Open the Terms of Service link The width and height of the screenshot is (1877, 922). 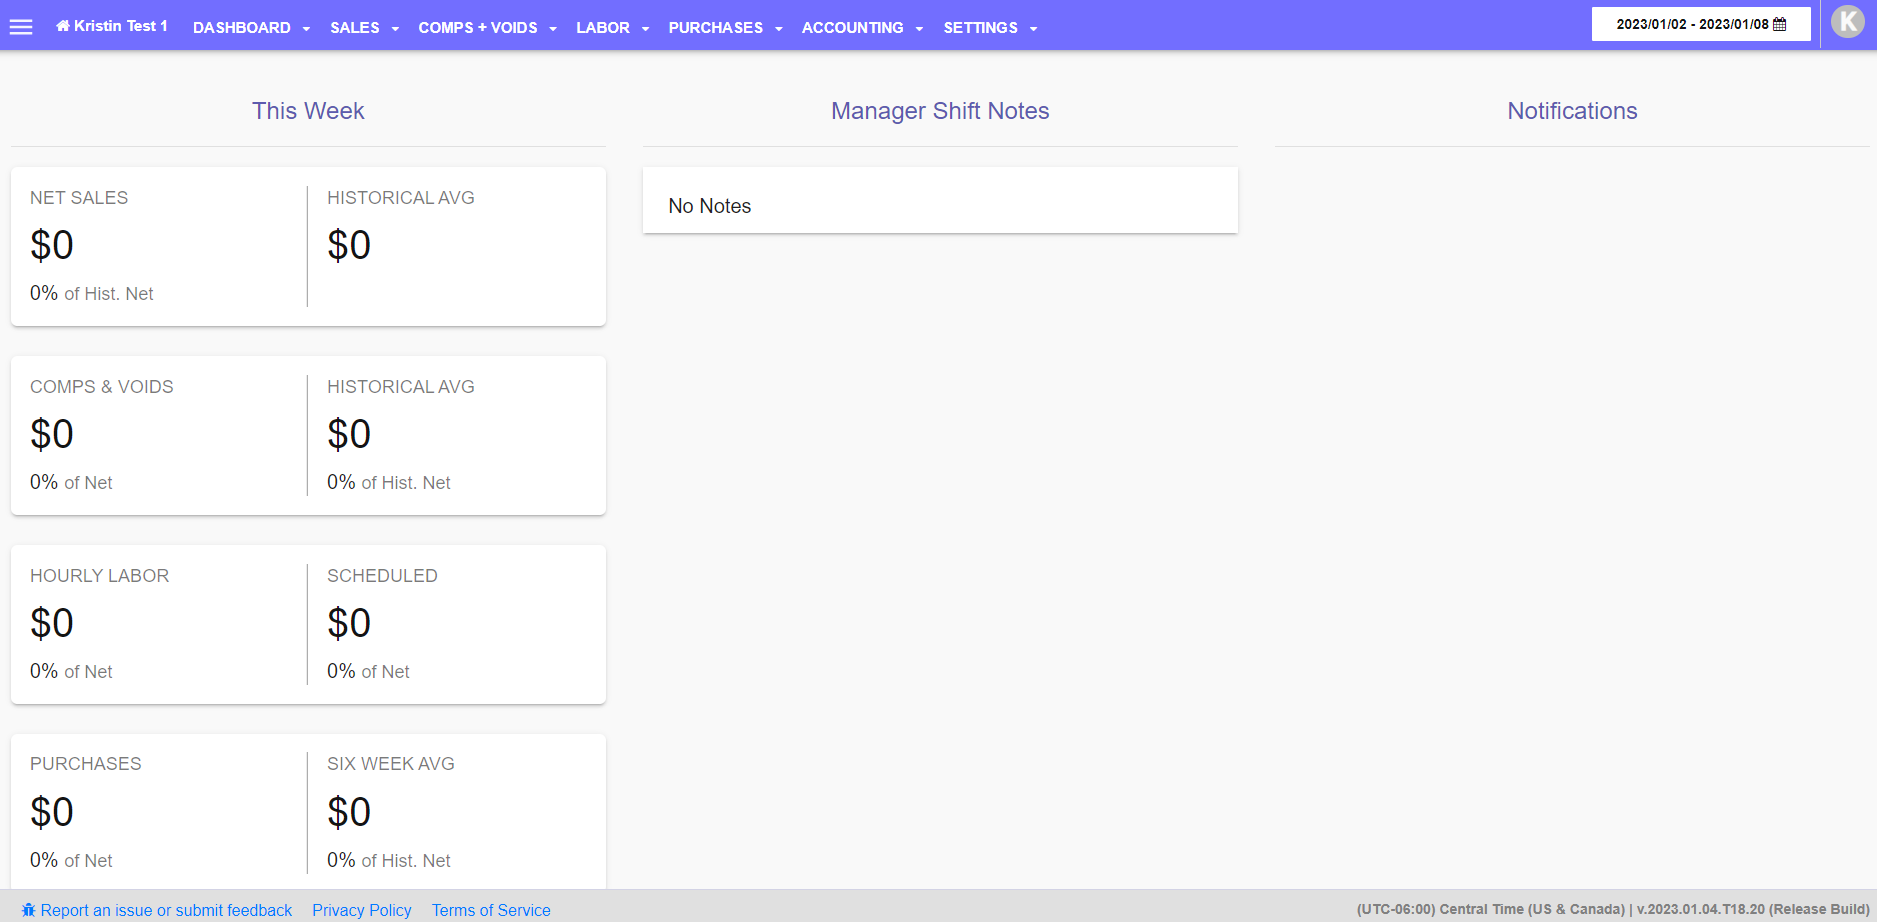pos(491,910)
